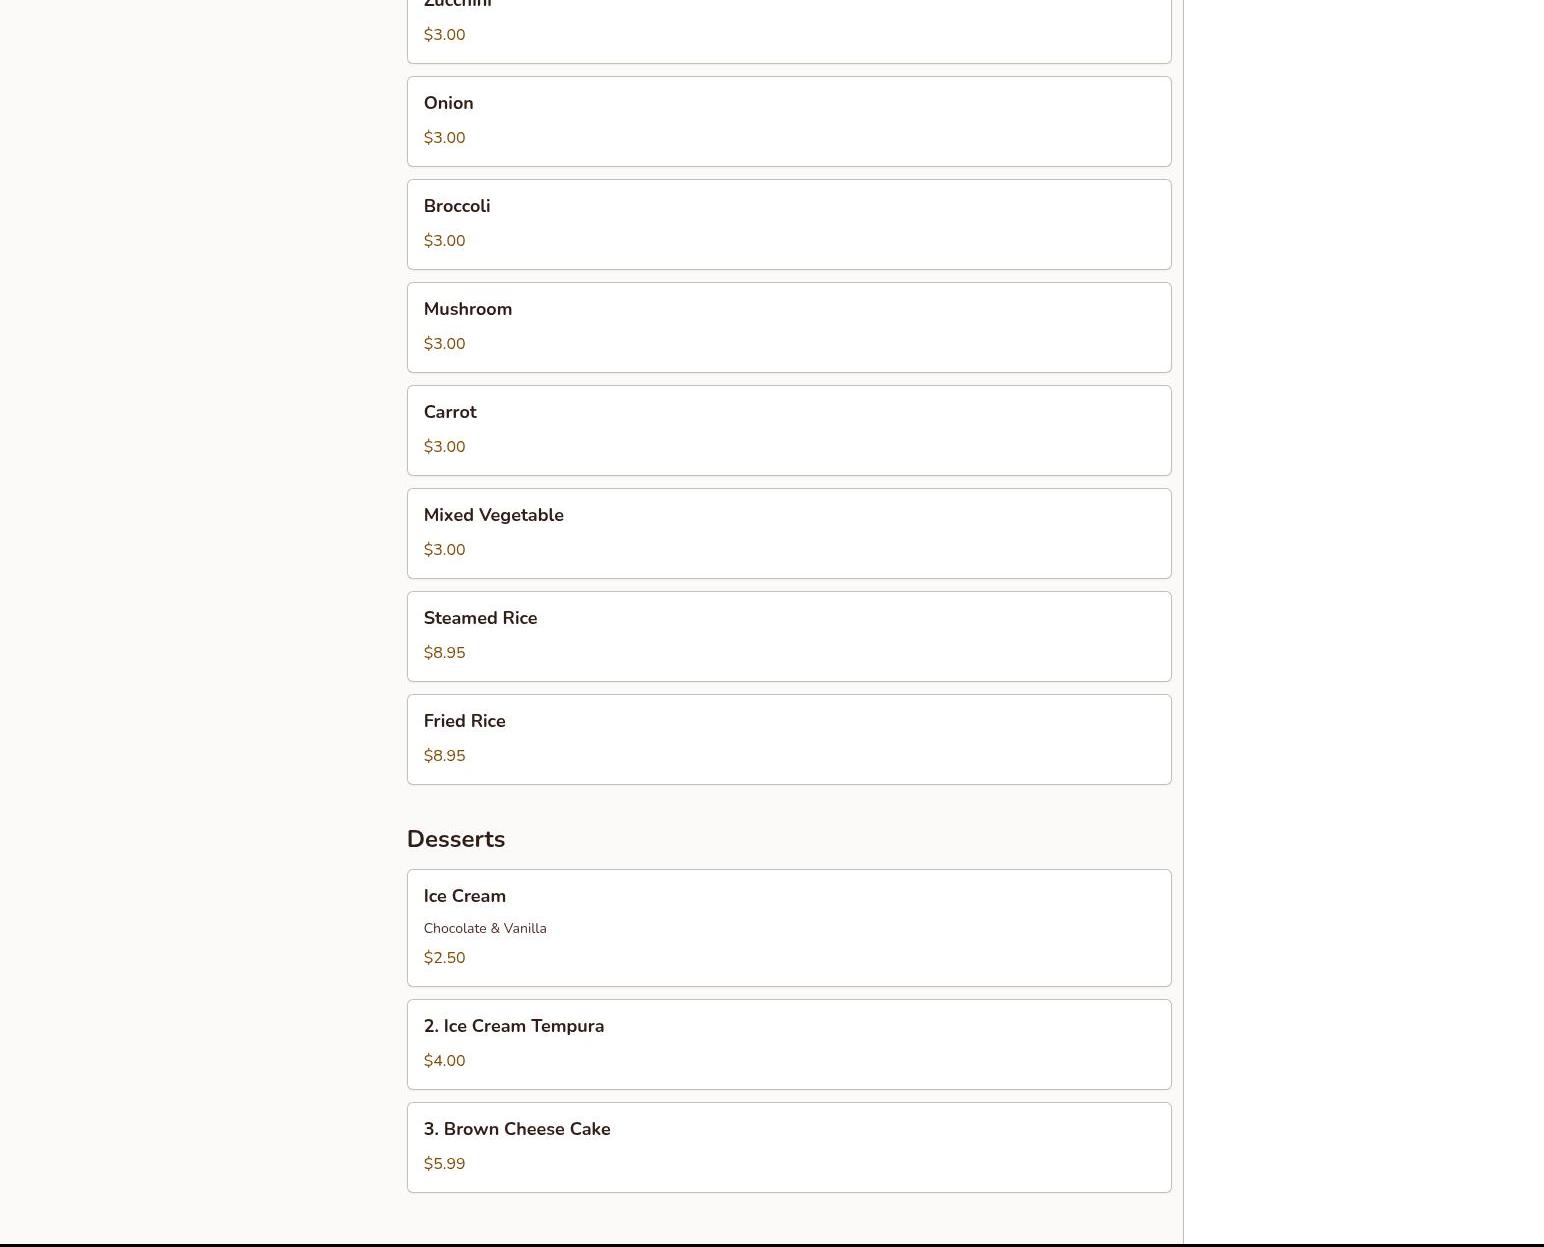Pick the Fried Rice menu item

coord(789,739)
